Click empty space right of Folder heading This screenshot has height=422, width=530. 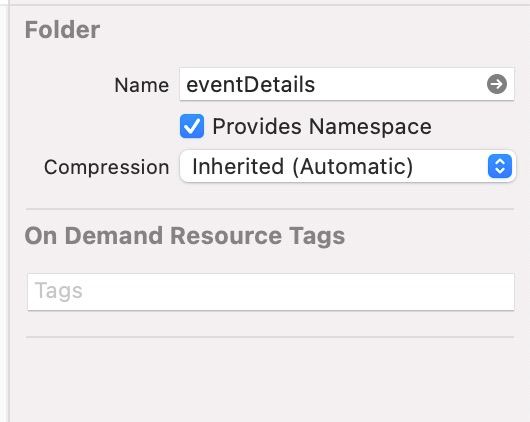pos(304,30)
